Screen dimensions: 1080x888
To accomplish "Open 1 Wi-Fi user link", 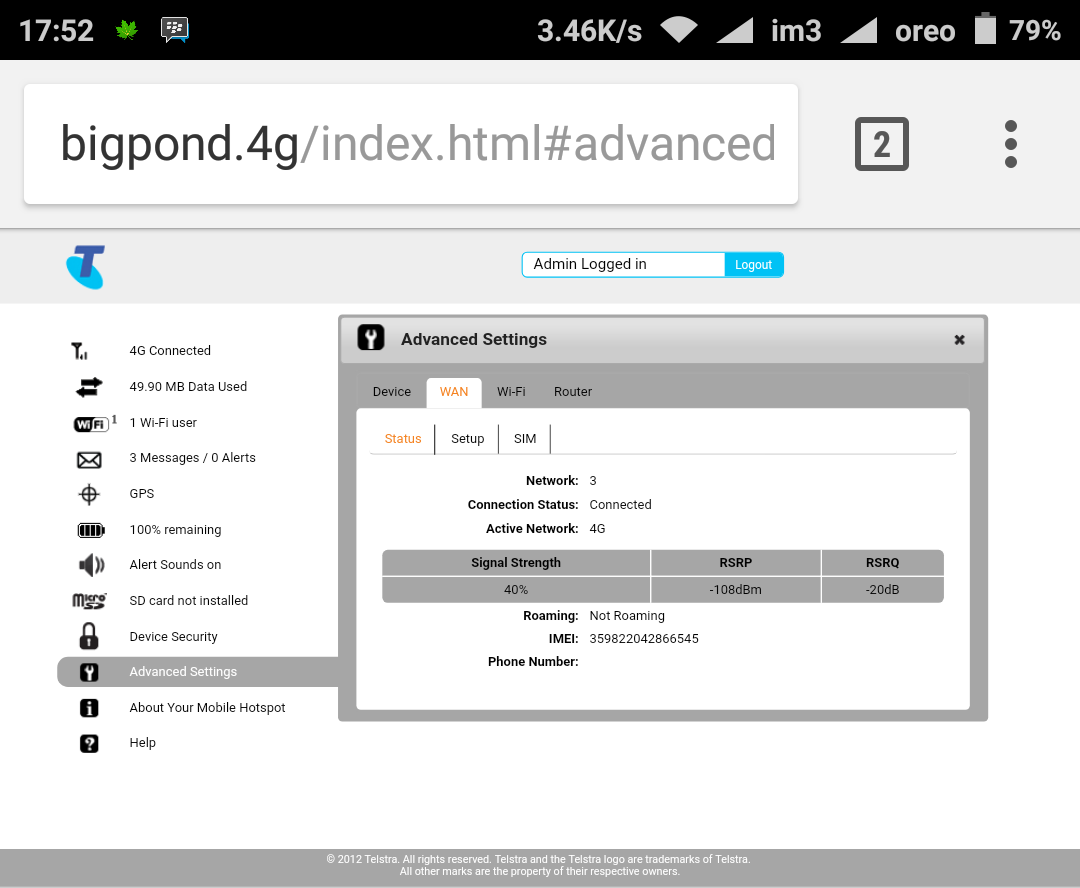I will (x=163, y=423).
